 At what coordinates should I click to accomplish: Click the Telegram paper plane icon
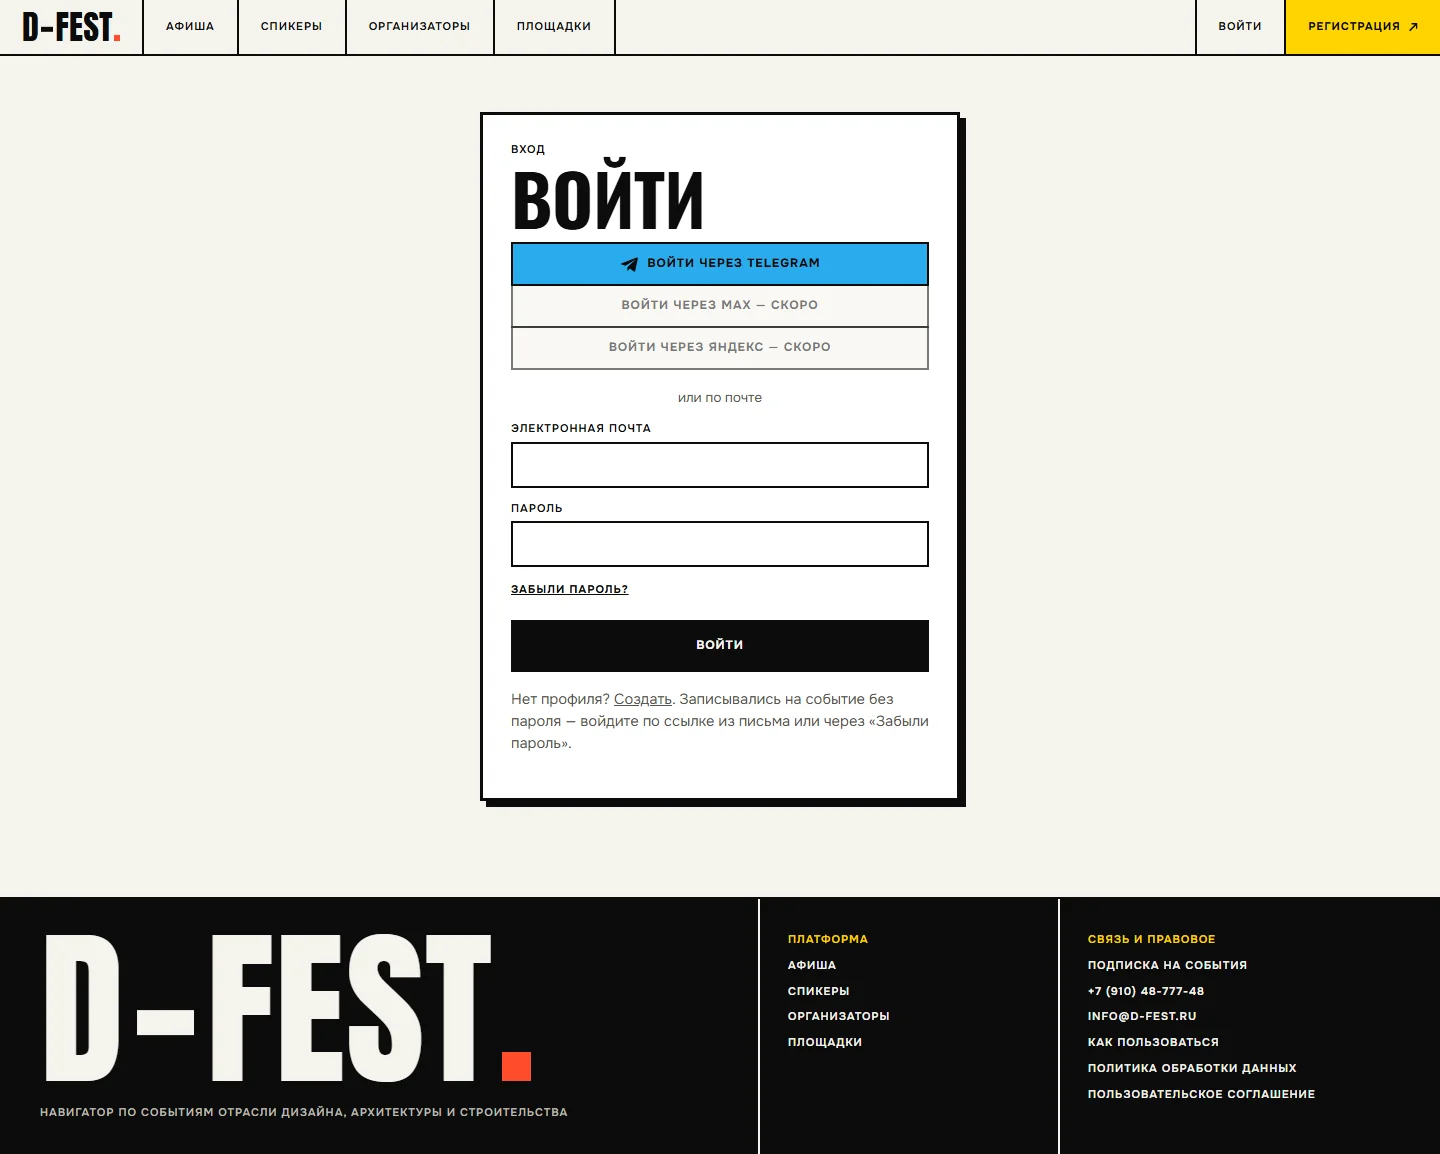click(629, 264)
